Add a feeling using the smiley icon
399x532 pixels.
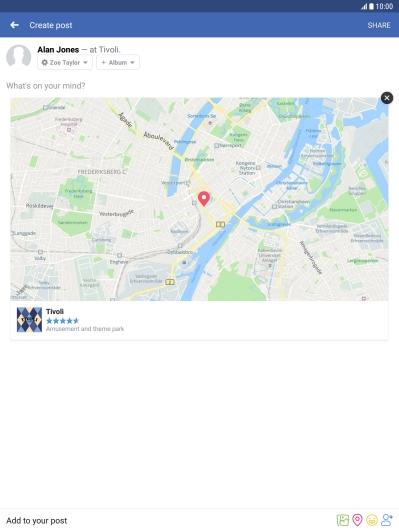point(372,520)
